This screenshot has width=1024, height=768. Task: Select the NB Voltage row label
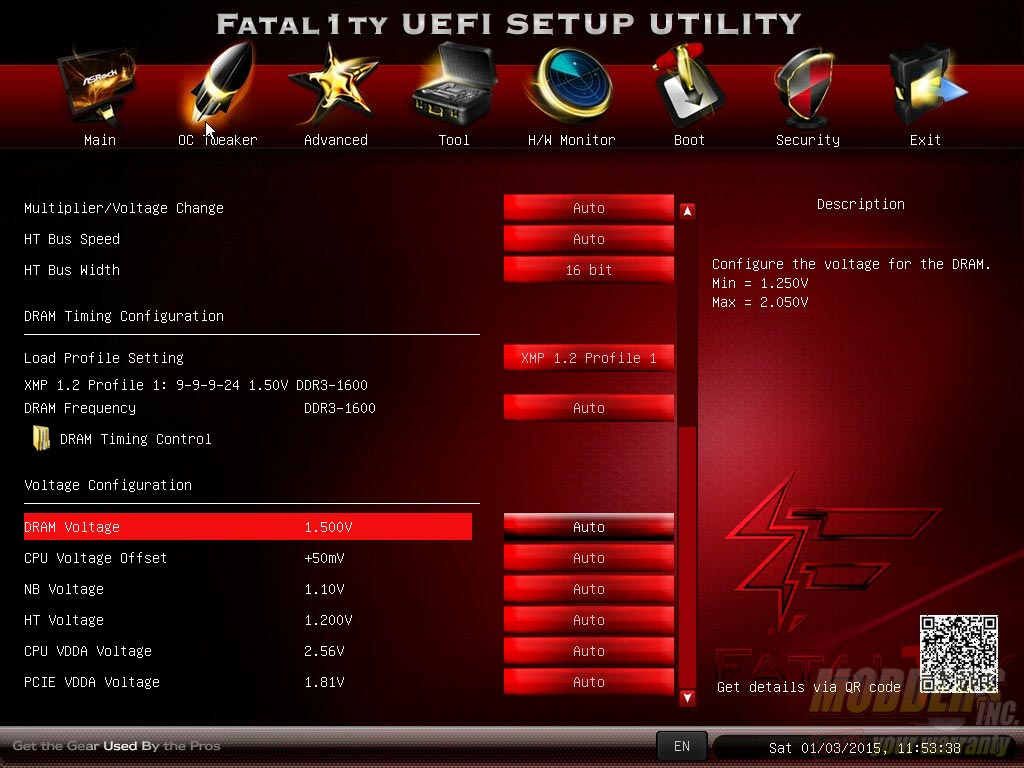tap(64, 589)
